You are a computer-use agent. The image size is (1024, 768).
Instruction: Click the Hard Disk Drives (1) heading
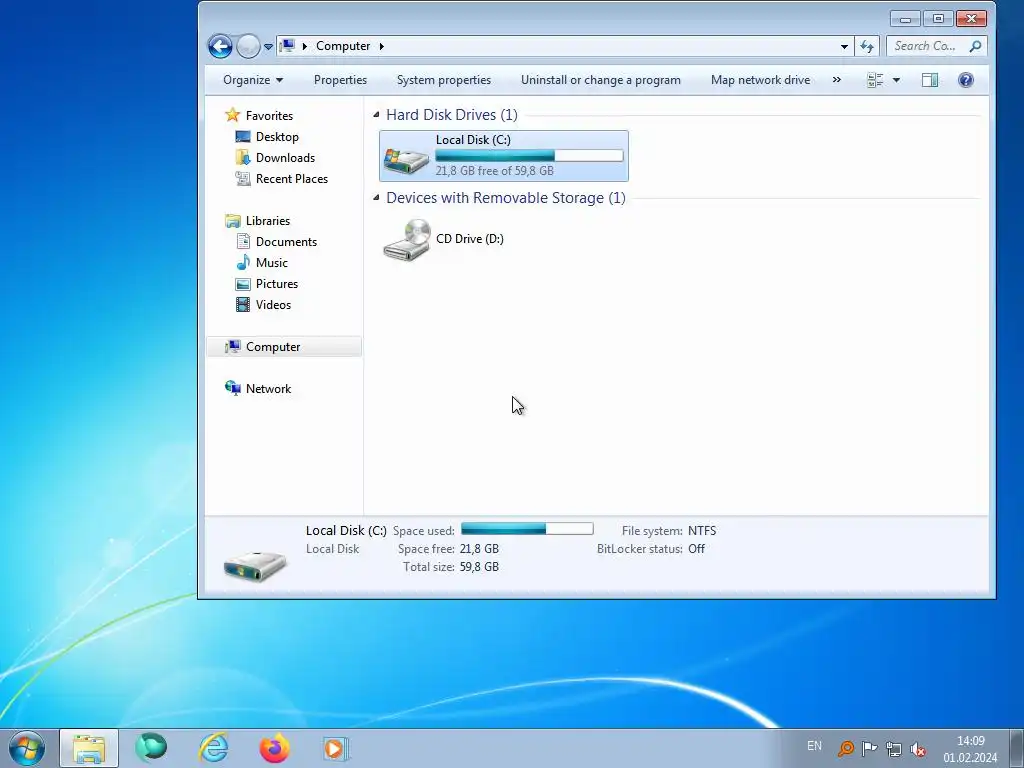(452, 115)
